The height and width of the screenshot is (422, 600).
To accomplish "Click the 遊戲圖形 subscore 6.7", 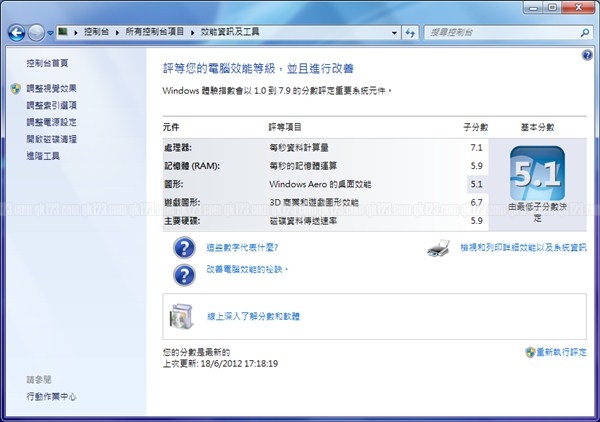I will pyautogui.click(x=476, y=202).
